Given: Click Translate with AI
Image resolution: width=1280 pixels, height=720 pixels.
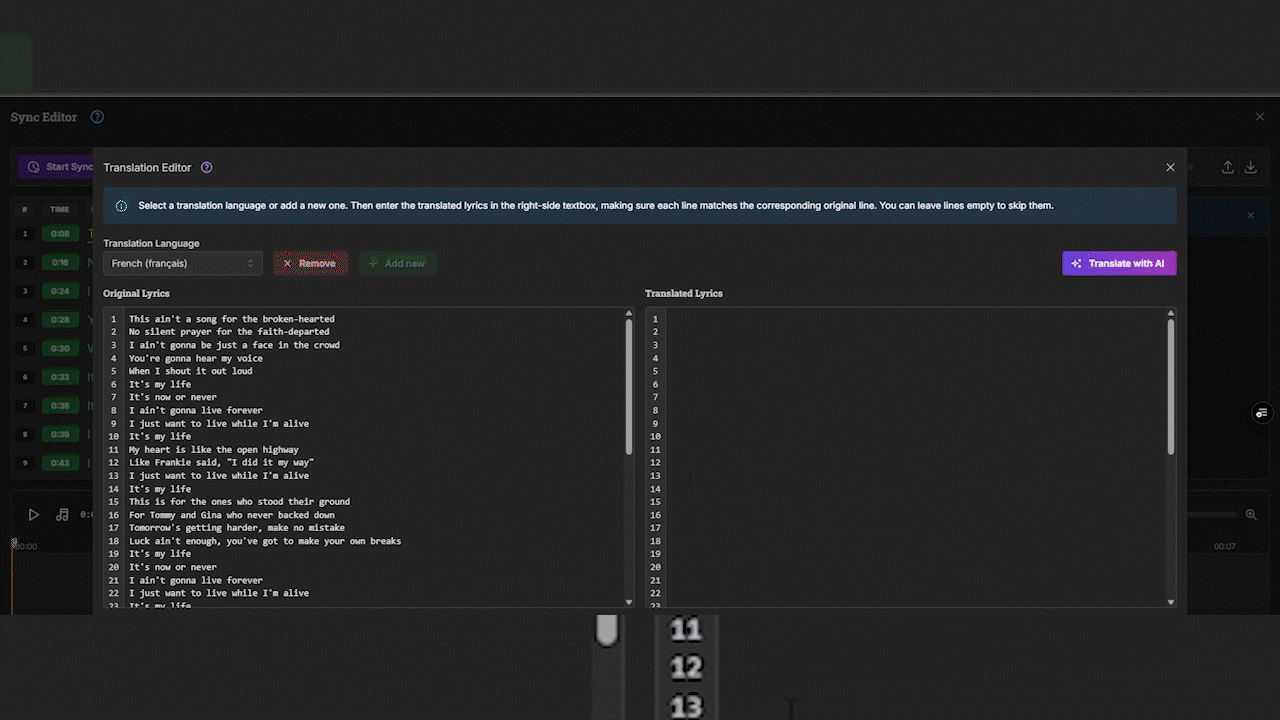Looking at the screenshot, I should (x=1119, y=263).
